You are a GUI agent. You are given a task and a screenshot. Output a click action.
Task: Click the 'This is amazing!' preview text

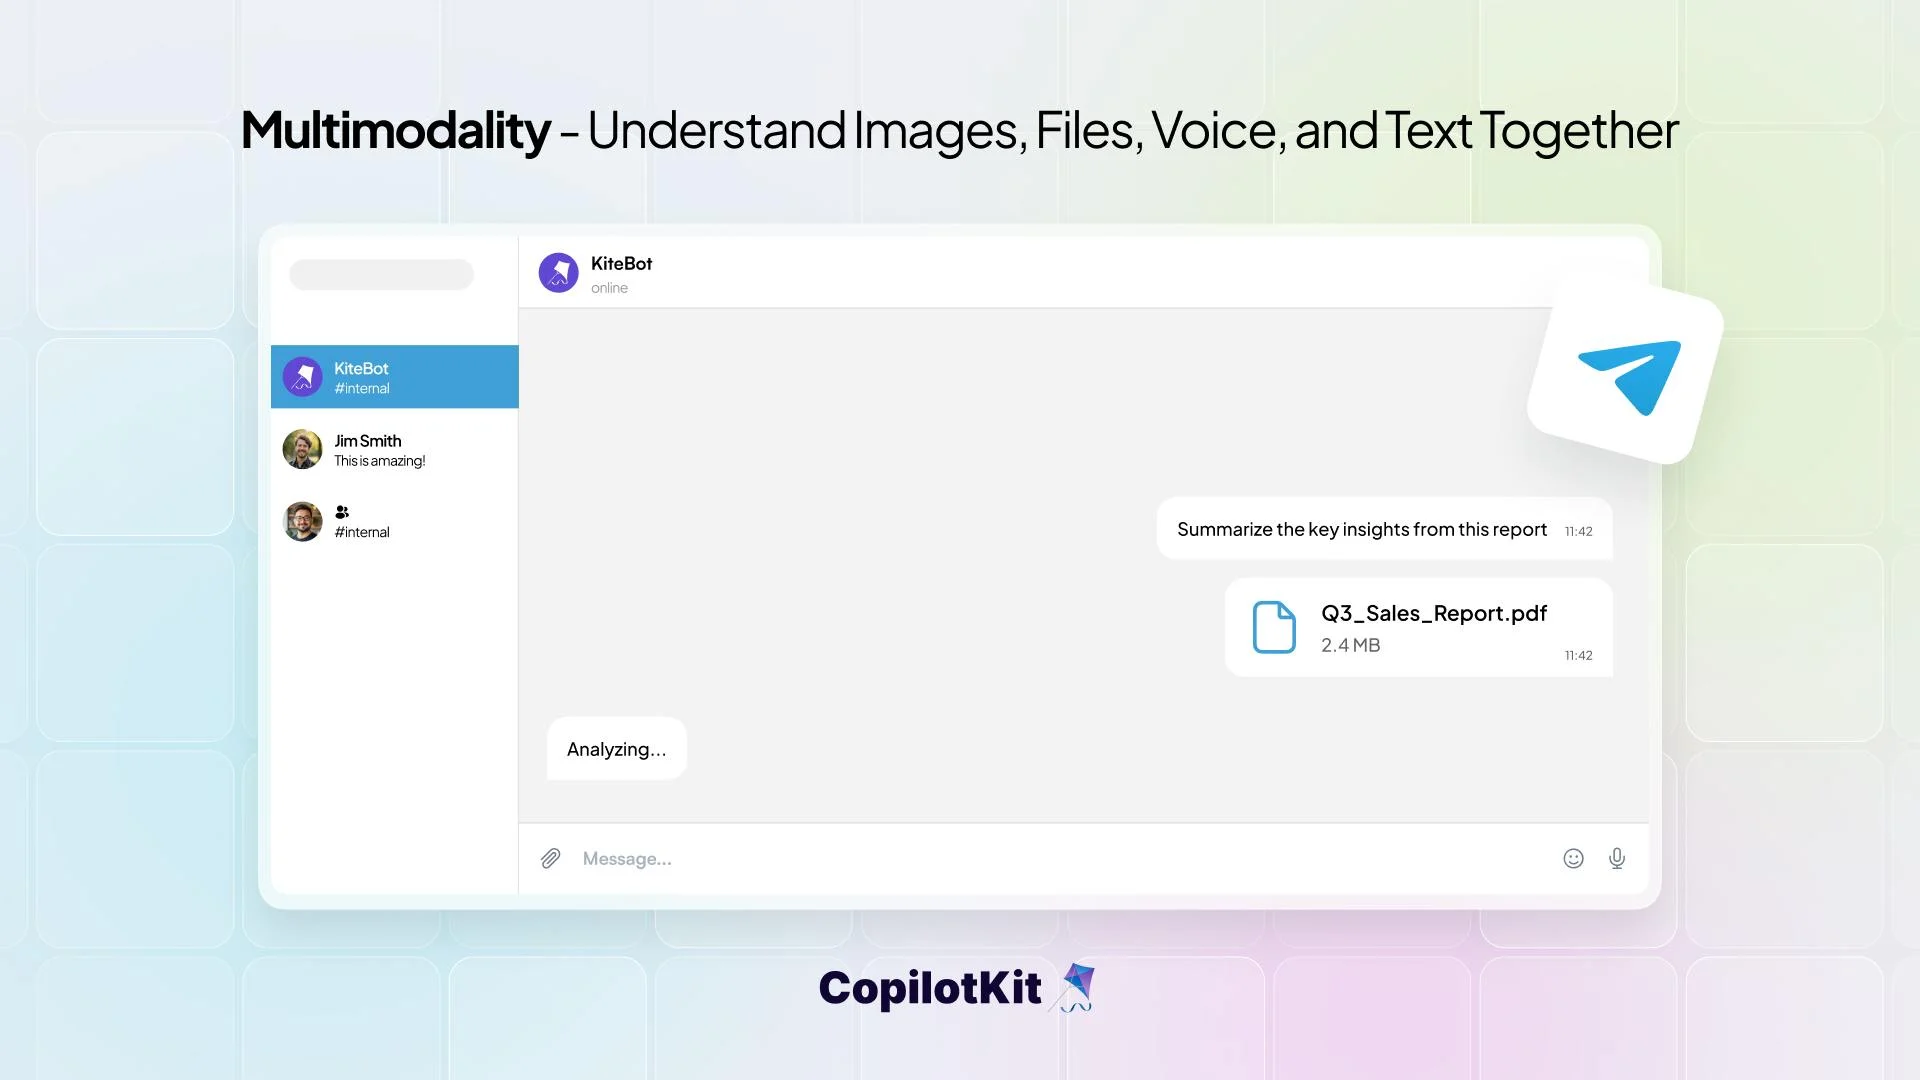pos(380,461)
